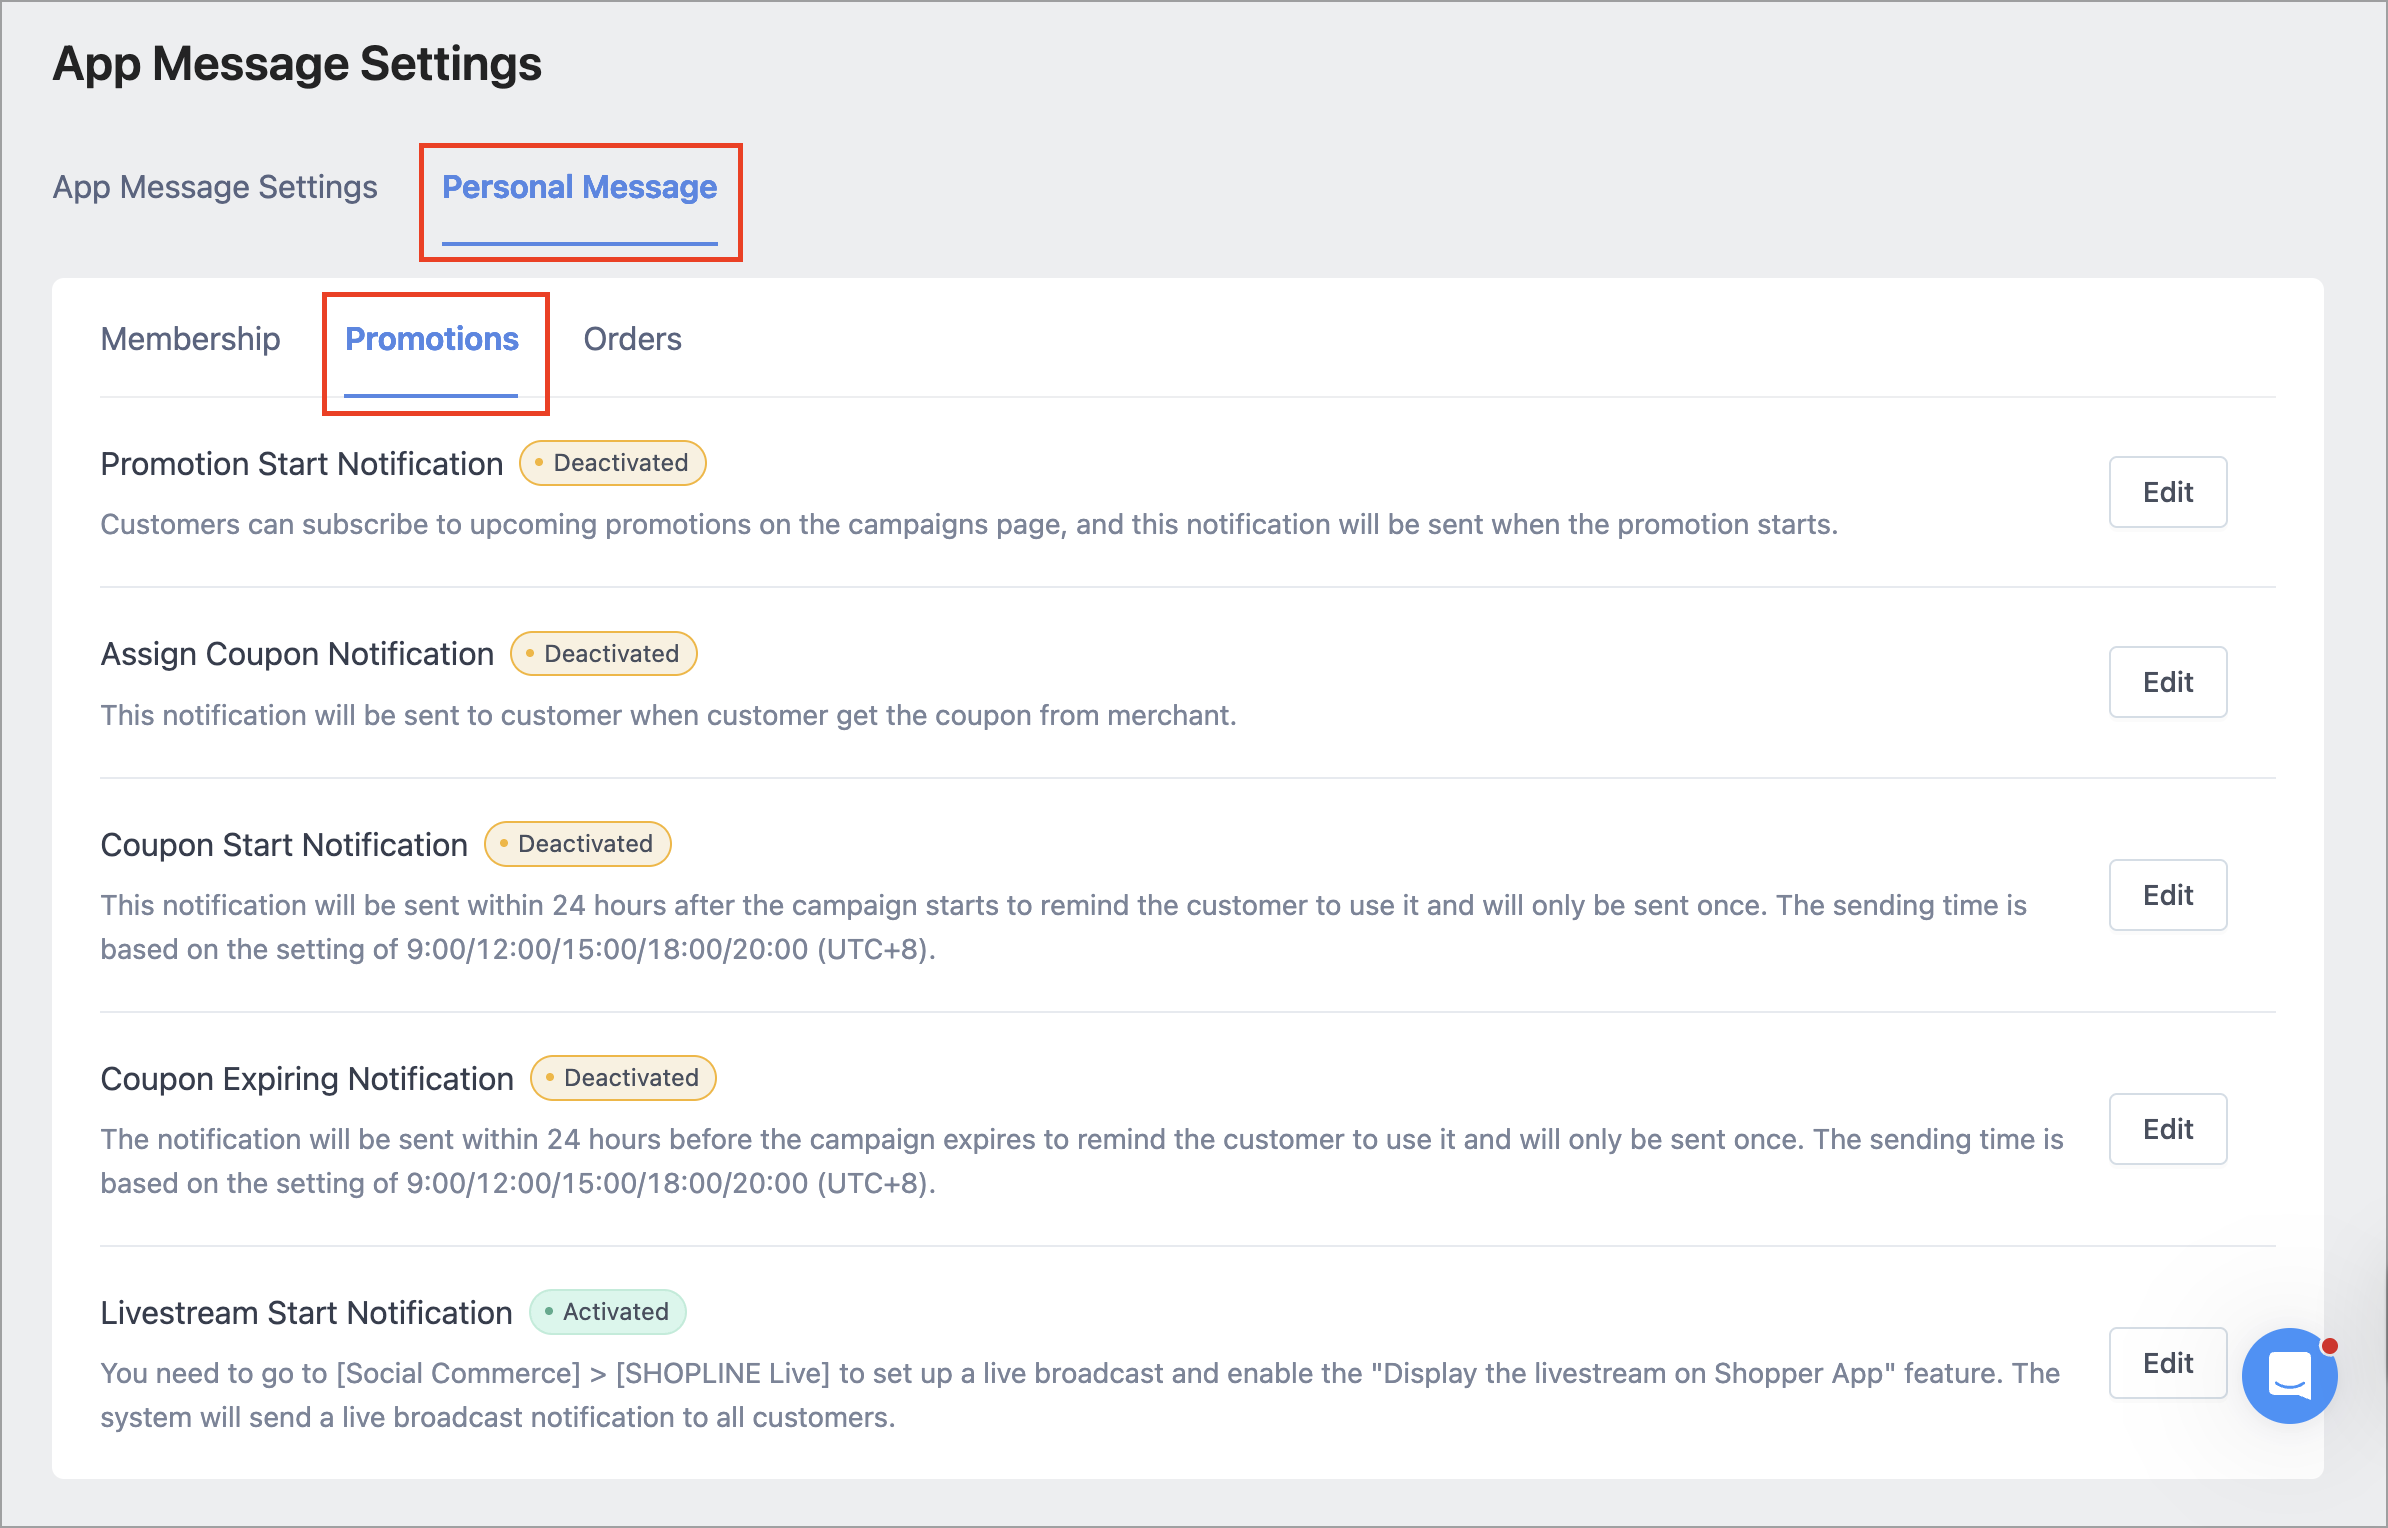Select the Promotions sub-tab

432,339
